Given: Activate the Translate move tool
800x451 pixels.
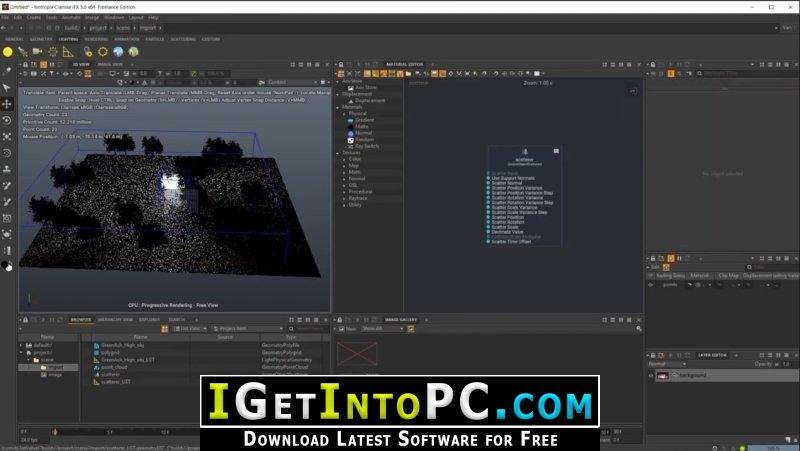Looking at the screenshot, I should pos(7,104).
